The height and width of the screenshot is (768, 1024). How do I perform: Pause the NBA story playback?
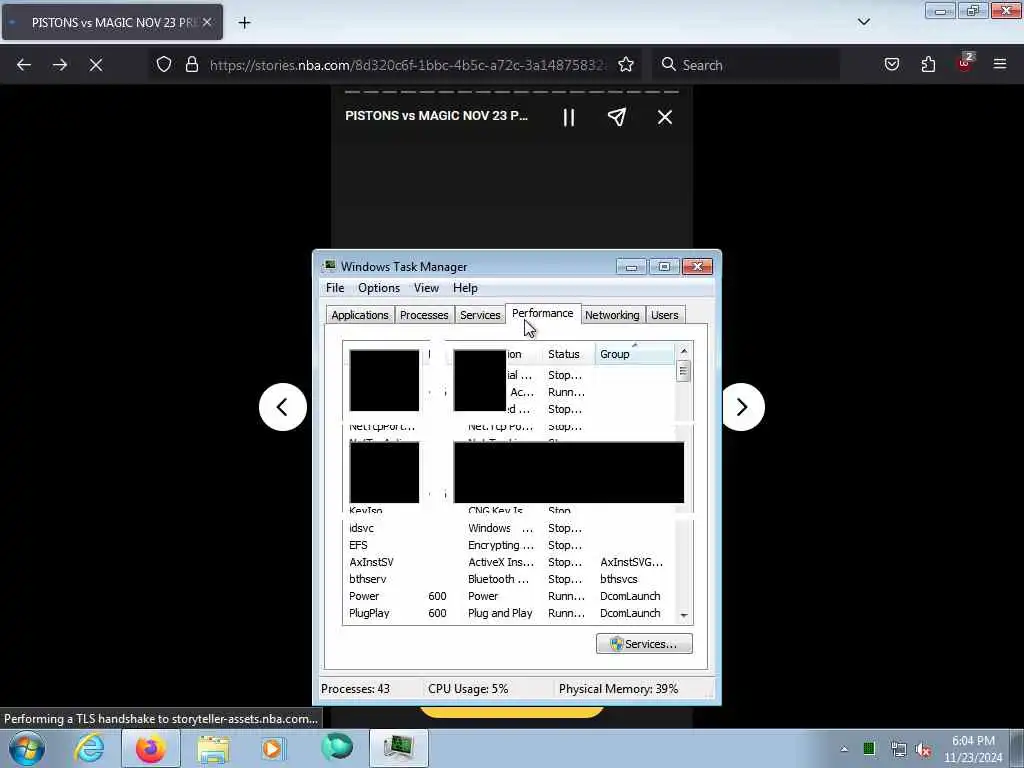[x=569, y=118]
